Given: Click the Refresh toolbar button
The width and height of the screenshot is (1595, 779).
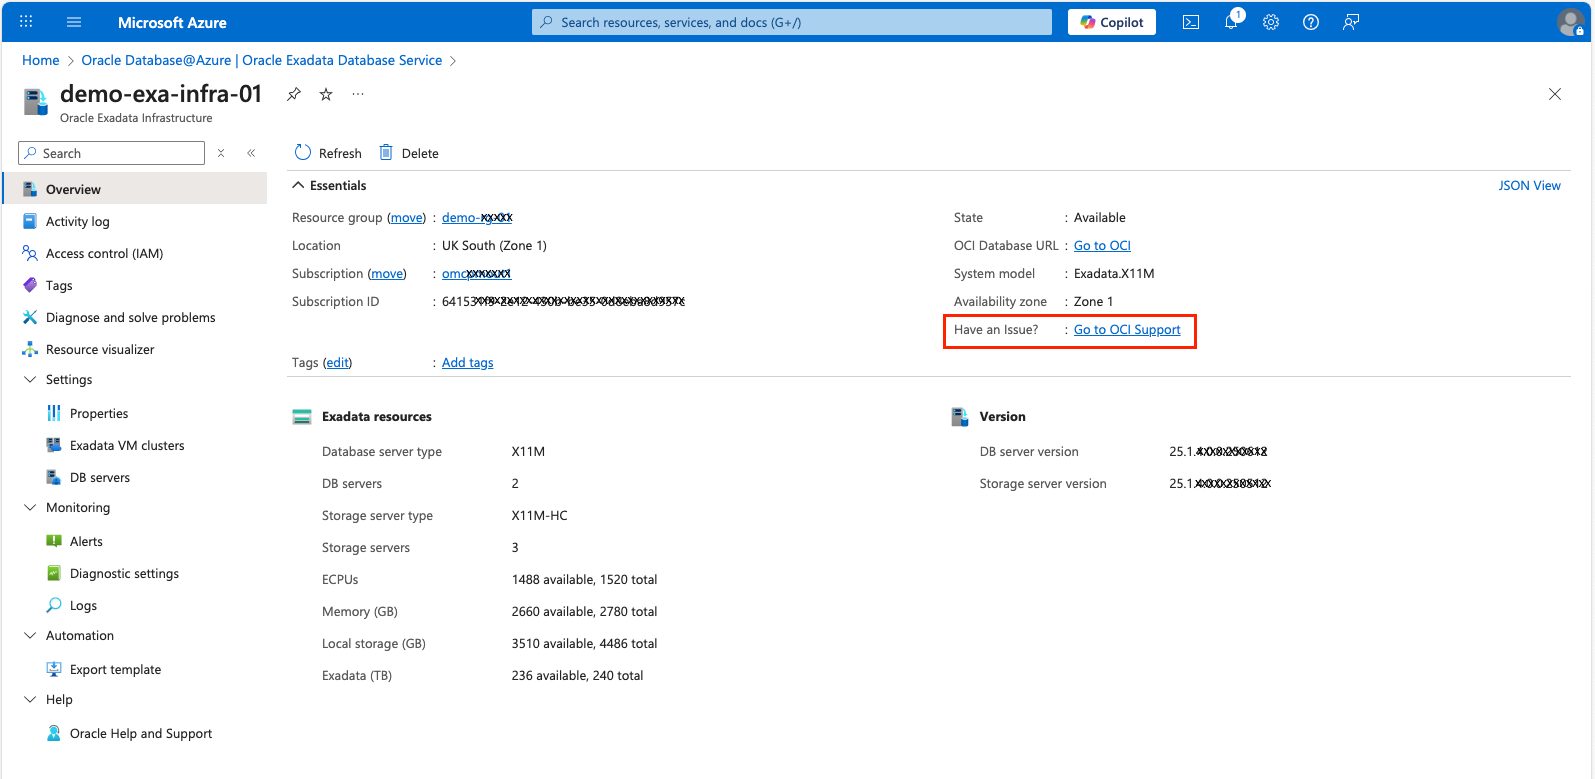Looking at the screenshot, I should tap(328, 153).
